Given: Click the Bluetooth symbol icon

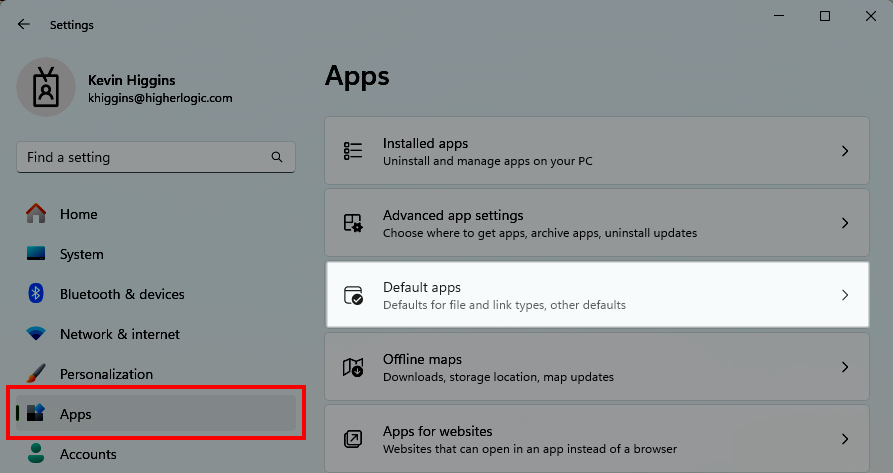Looking at the screenshot, I should (x=37, y=294).
